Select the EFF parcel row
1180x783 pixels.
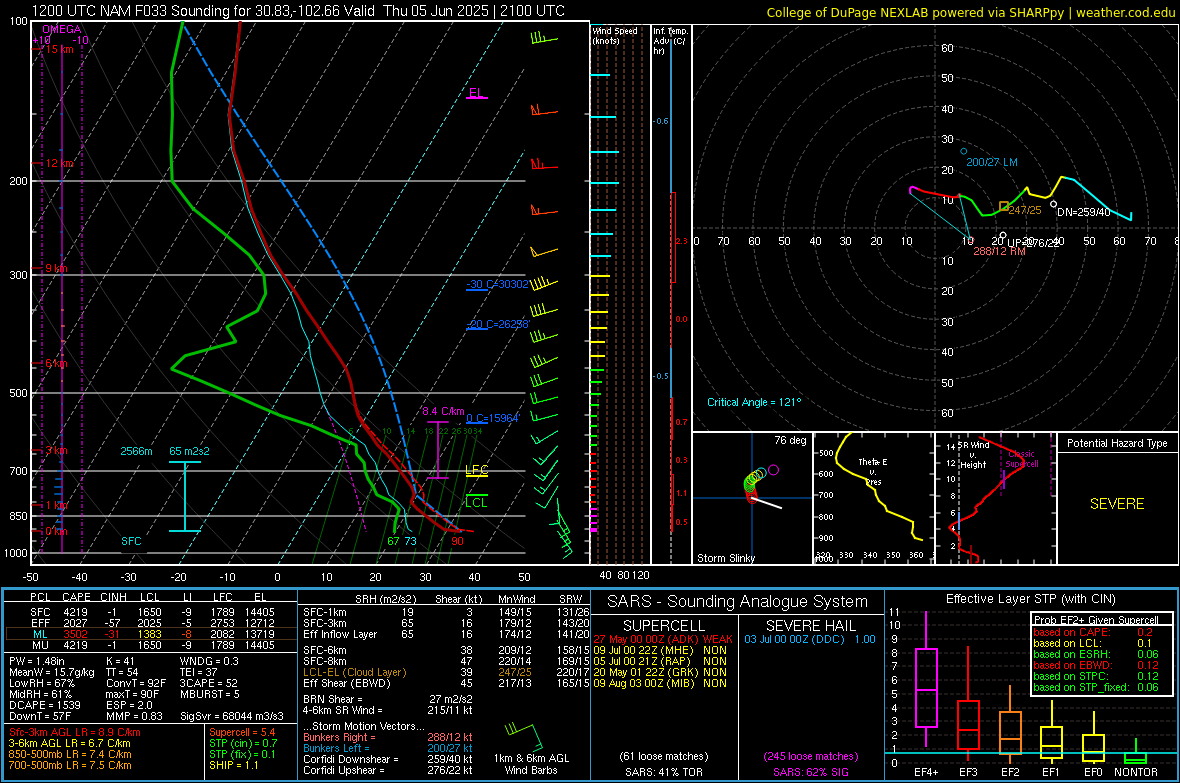(x=149, y=623)
